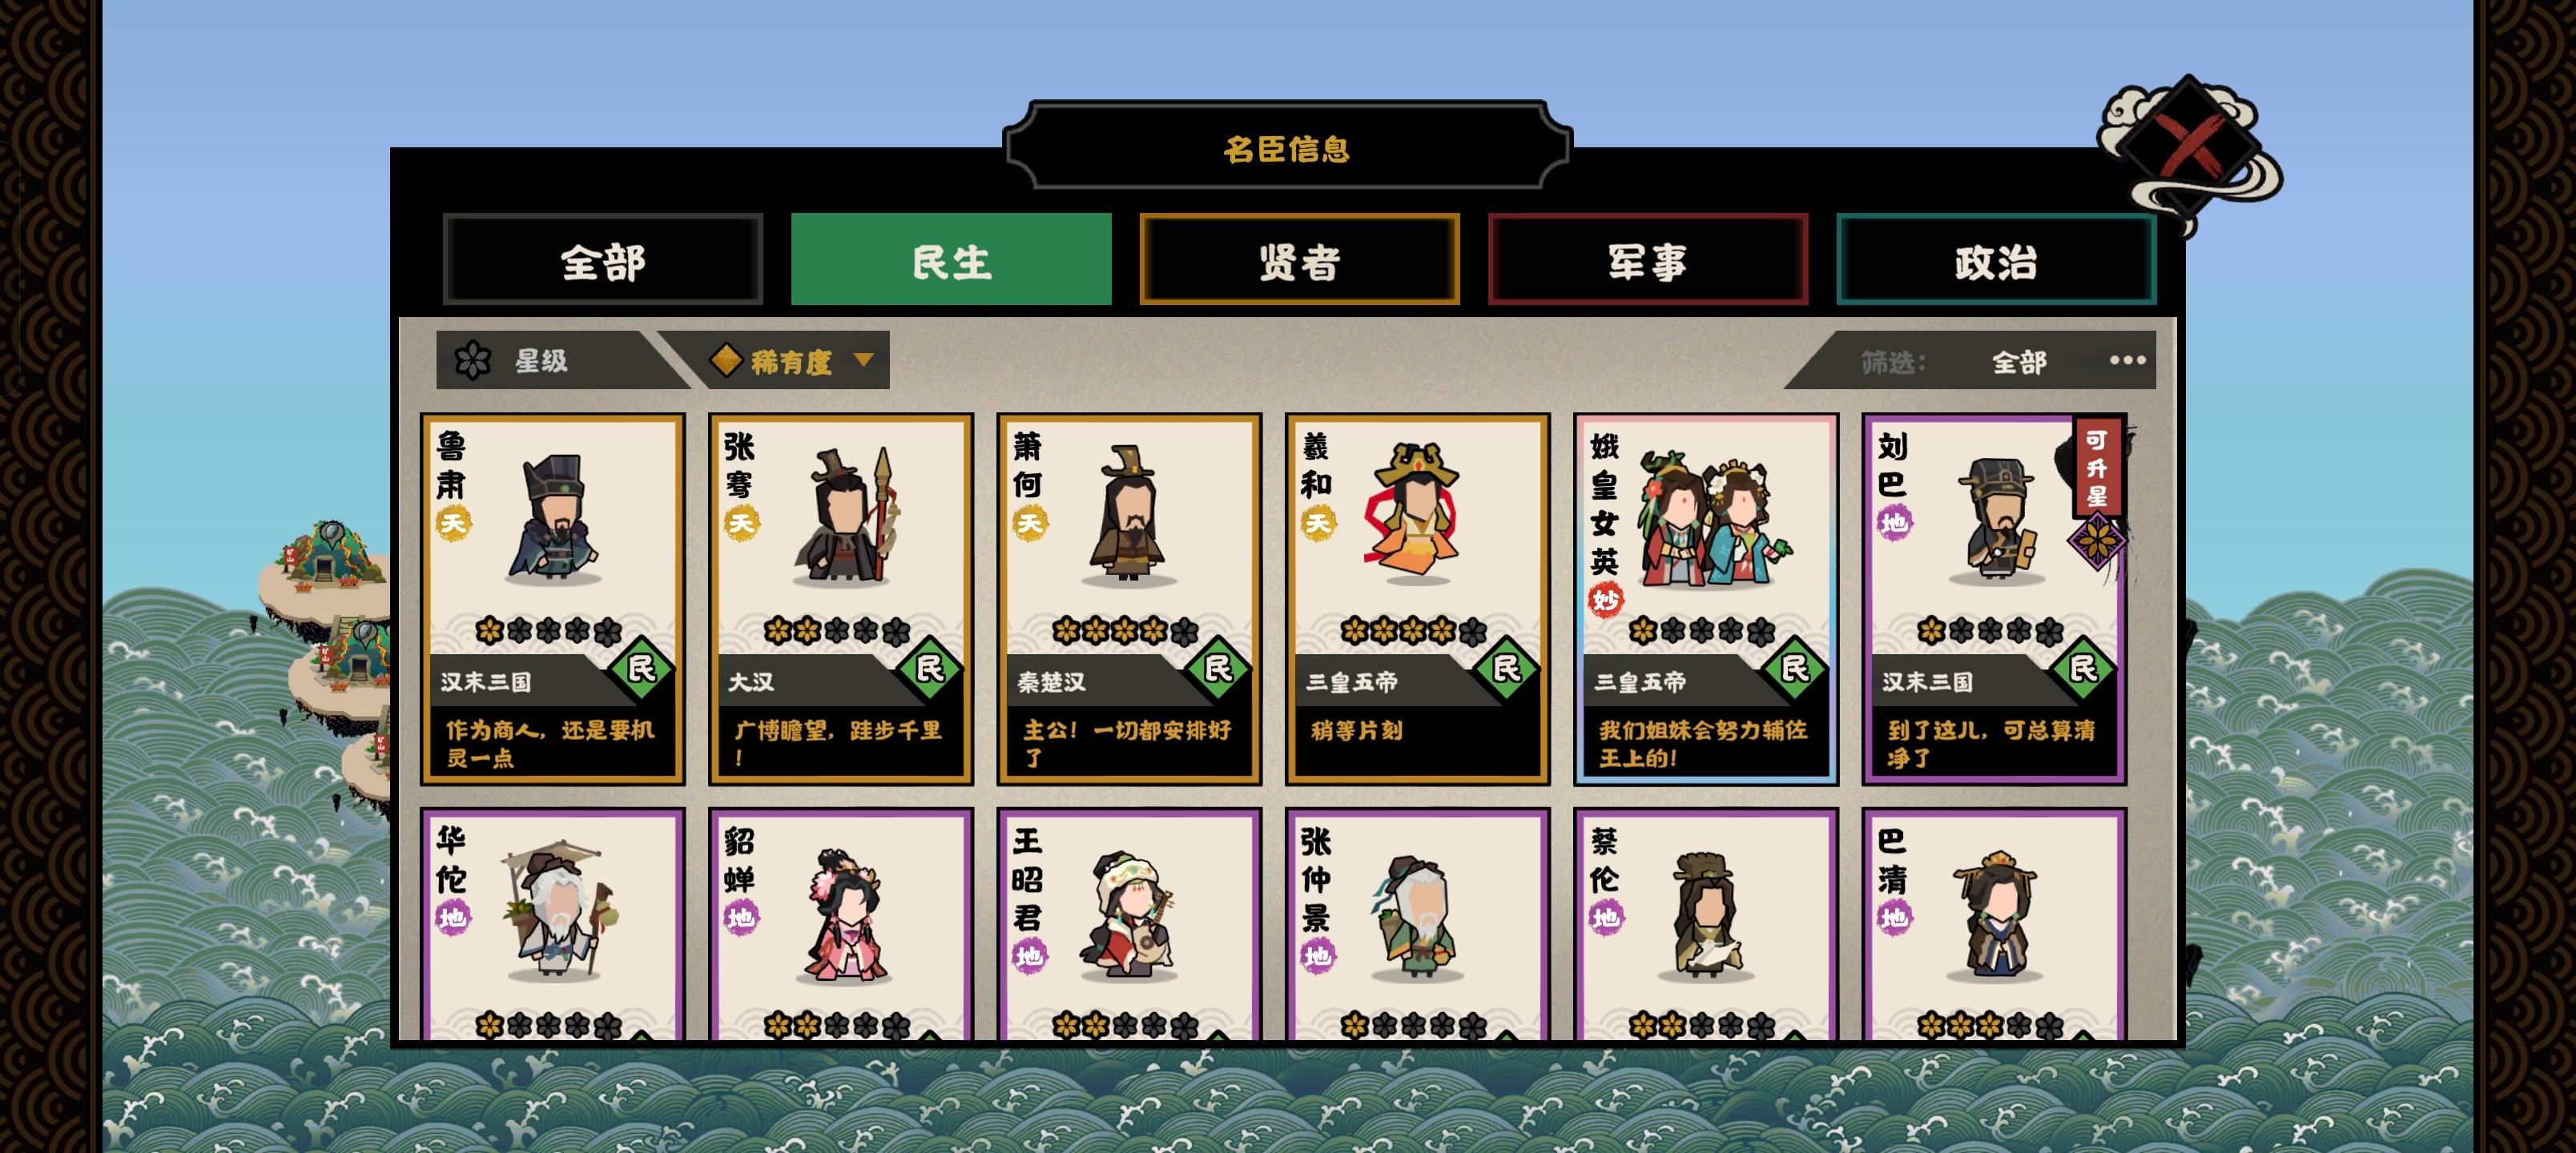The height and width of the screenshot is (1153, 2576).
Task: Switch to the 全部 tab
Action: (603, 260)
